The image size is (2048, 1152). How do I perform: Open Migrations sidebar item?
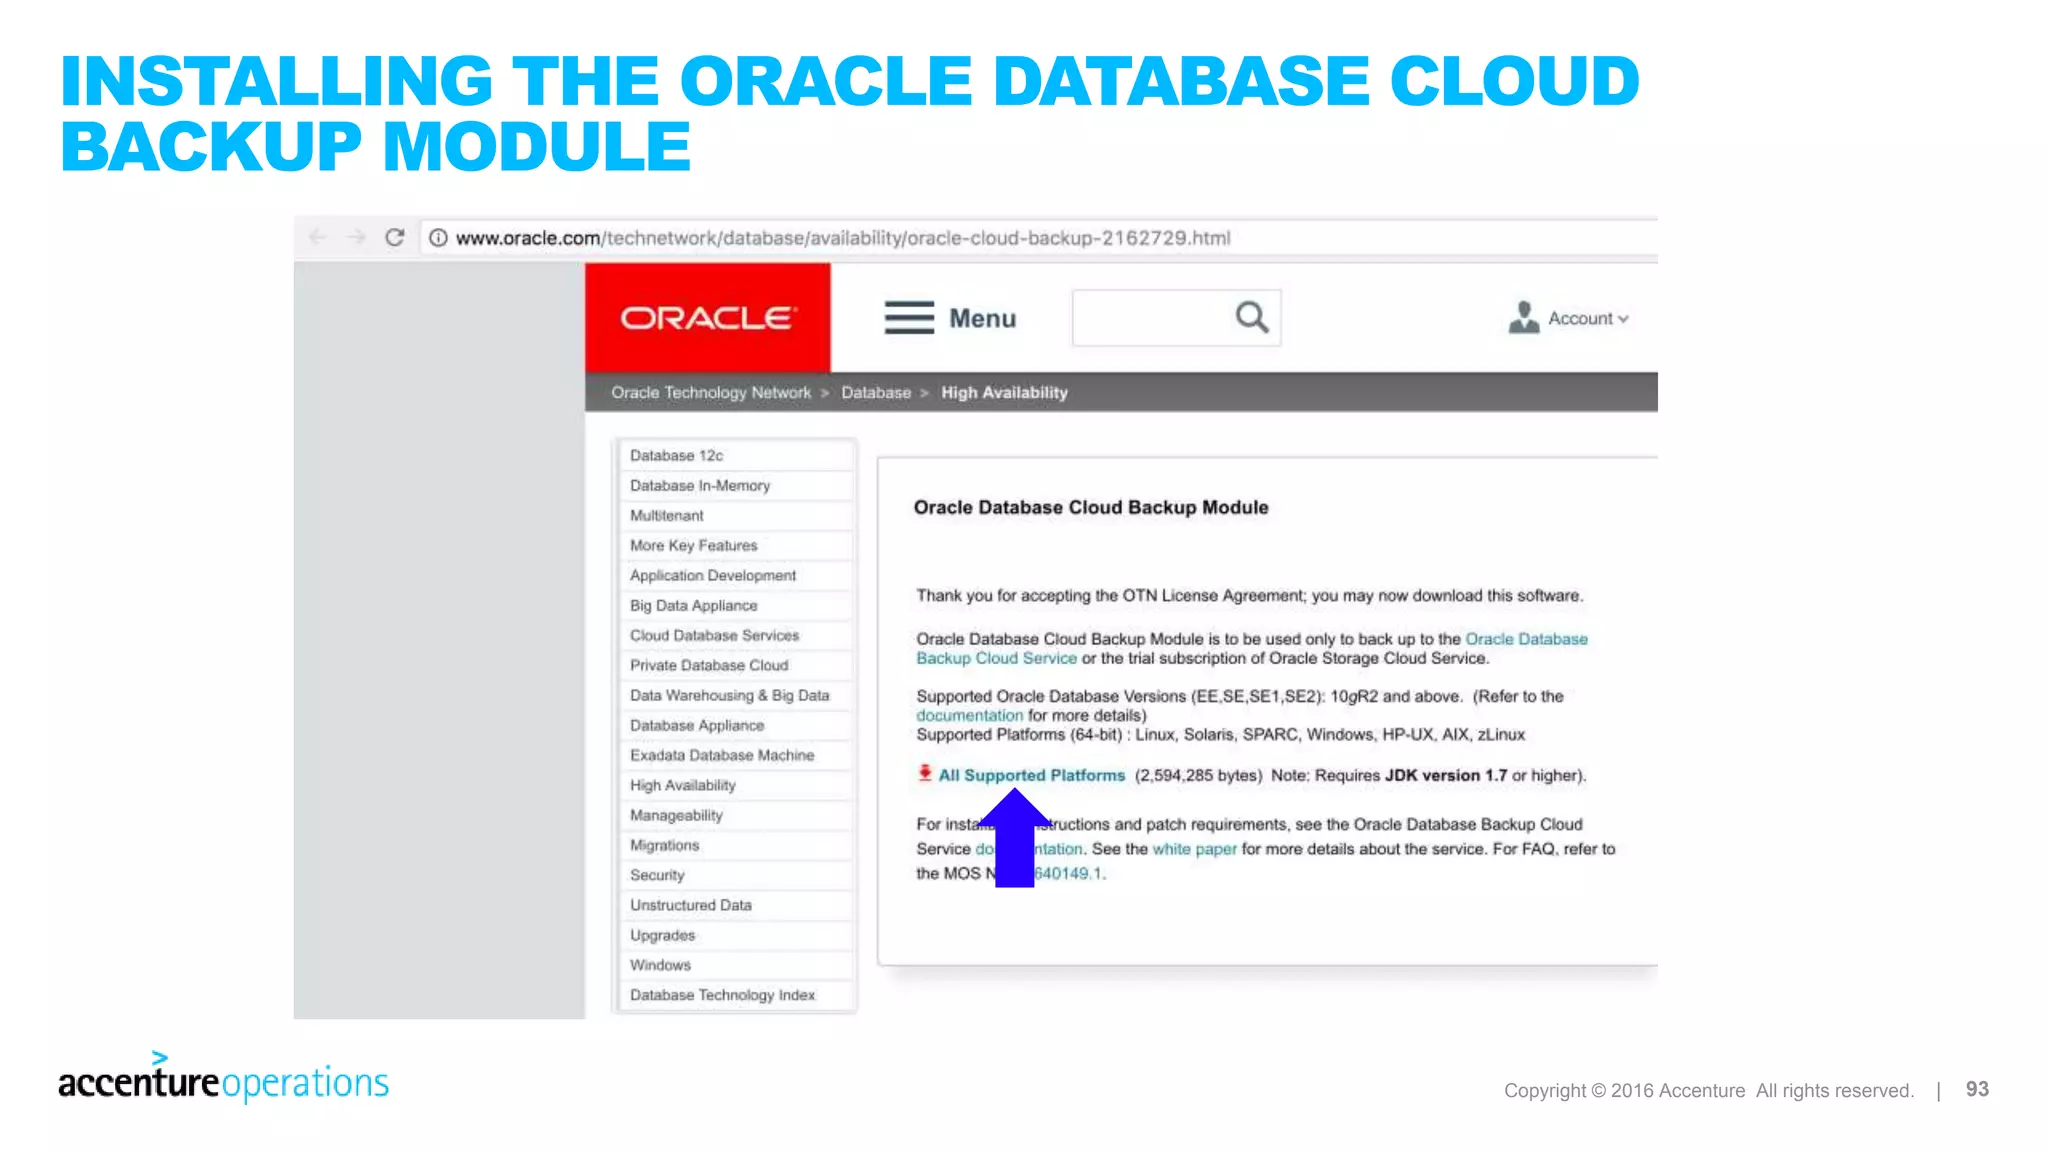click(736, 846)
